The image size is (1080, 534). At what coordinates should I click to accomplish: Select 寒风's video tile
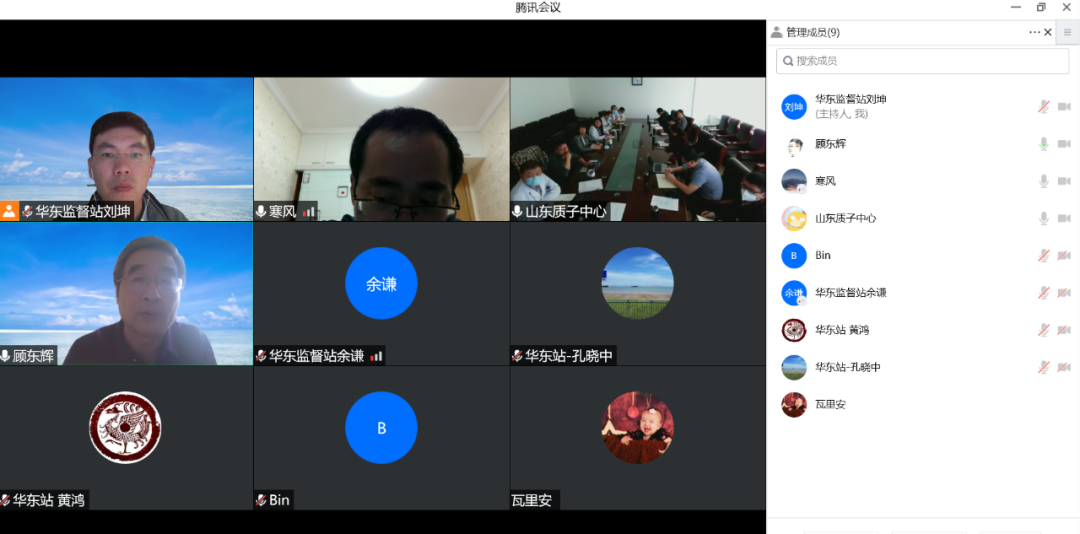click(x=382, y=149)
